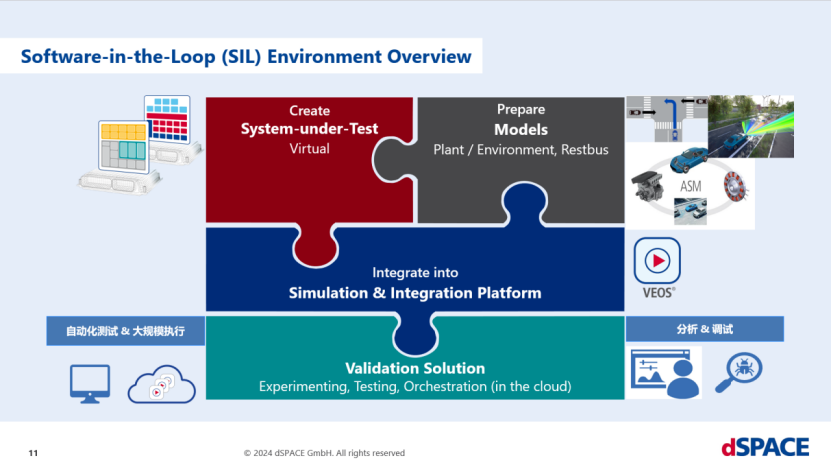Viewport: 831px width, 468px height.
Task: Click the VEOS play button icon
Action: (x=657, y=261)
